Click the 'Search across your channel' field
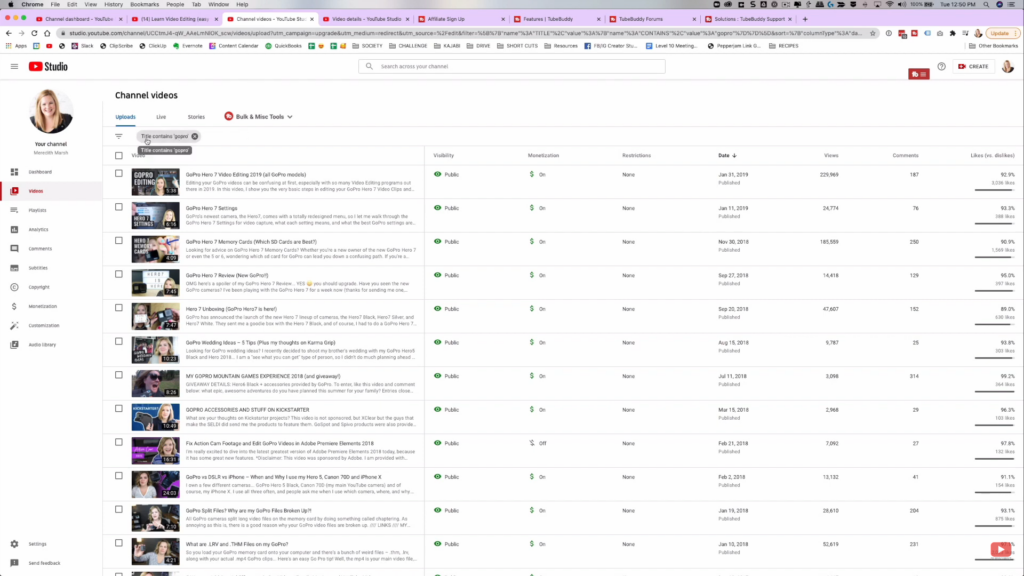 click(x=512, y=66)
